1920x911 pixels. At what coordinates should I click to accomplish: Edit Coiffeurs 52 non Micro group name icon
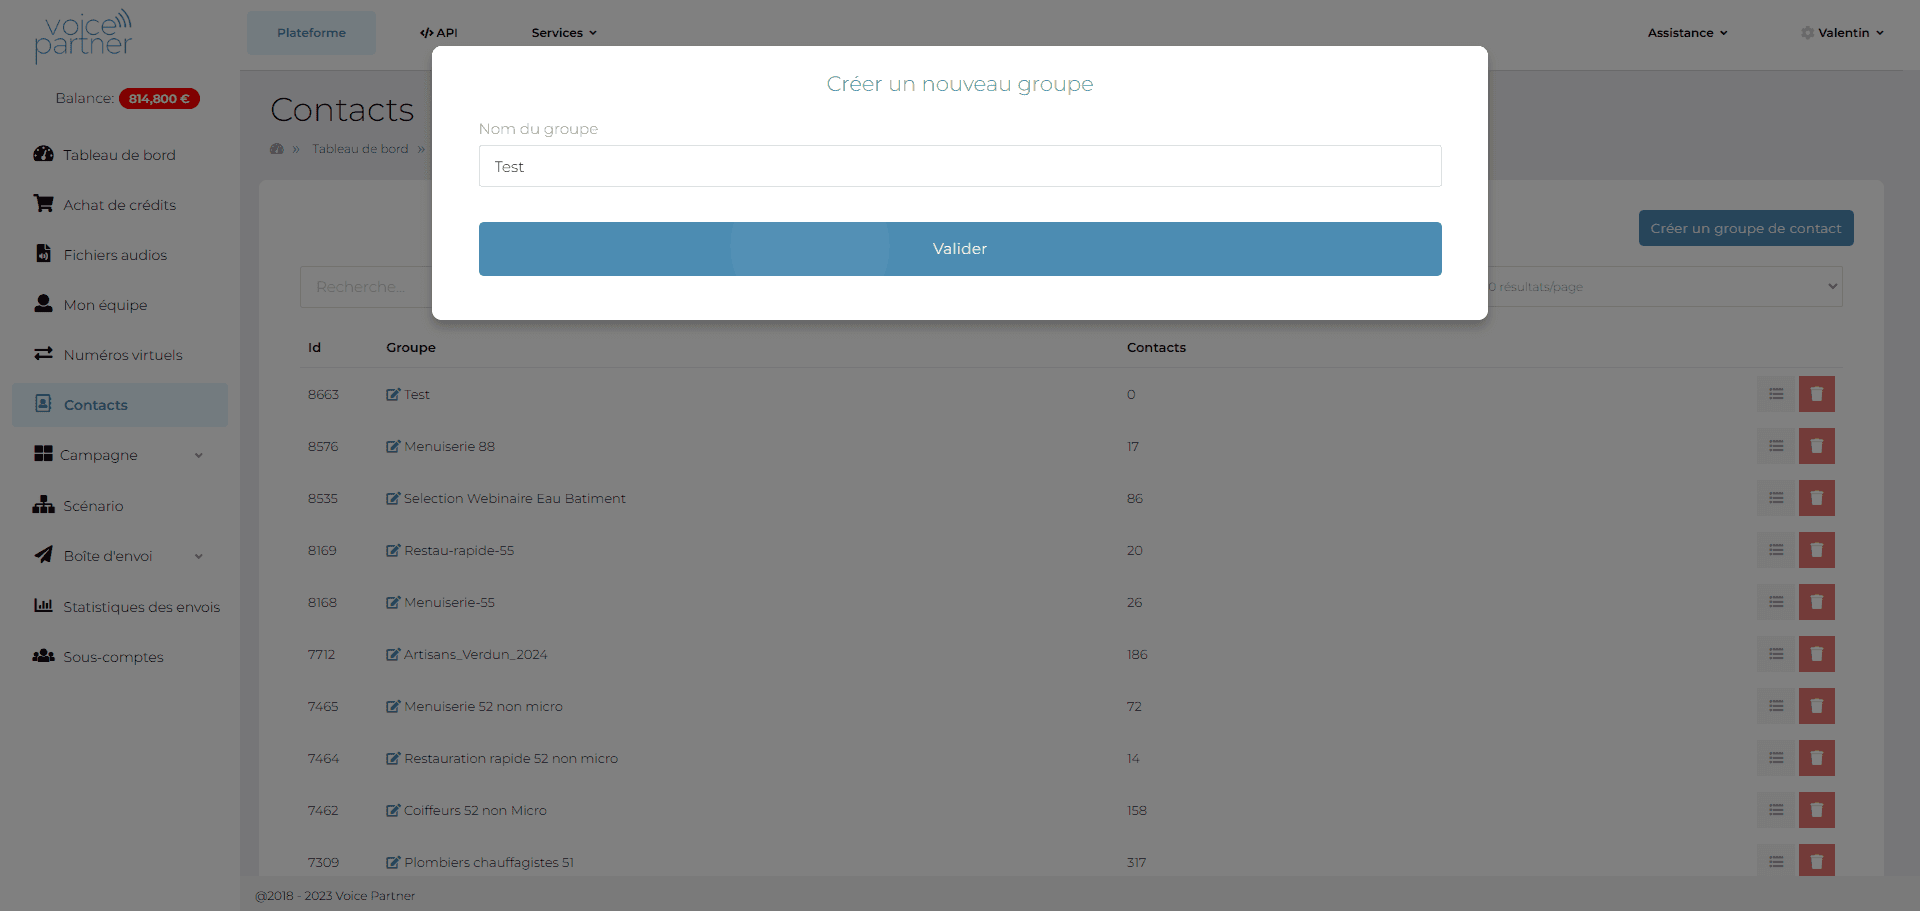[x=393, y=810]
